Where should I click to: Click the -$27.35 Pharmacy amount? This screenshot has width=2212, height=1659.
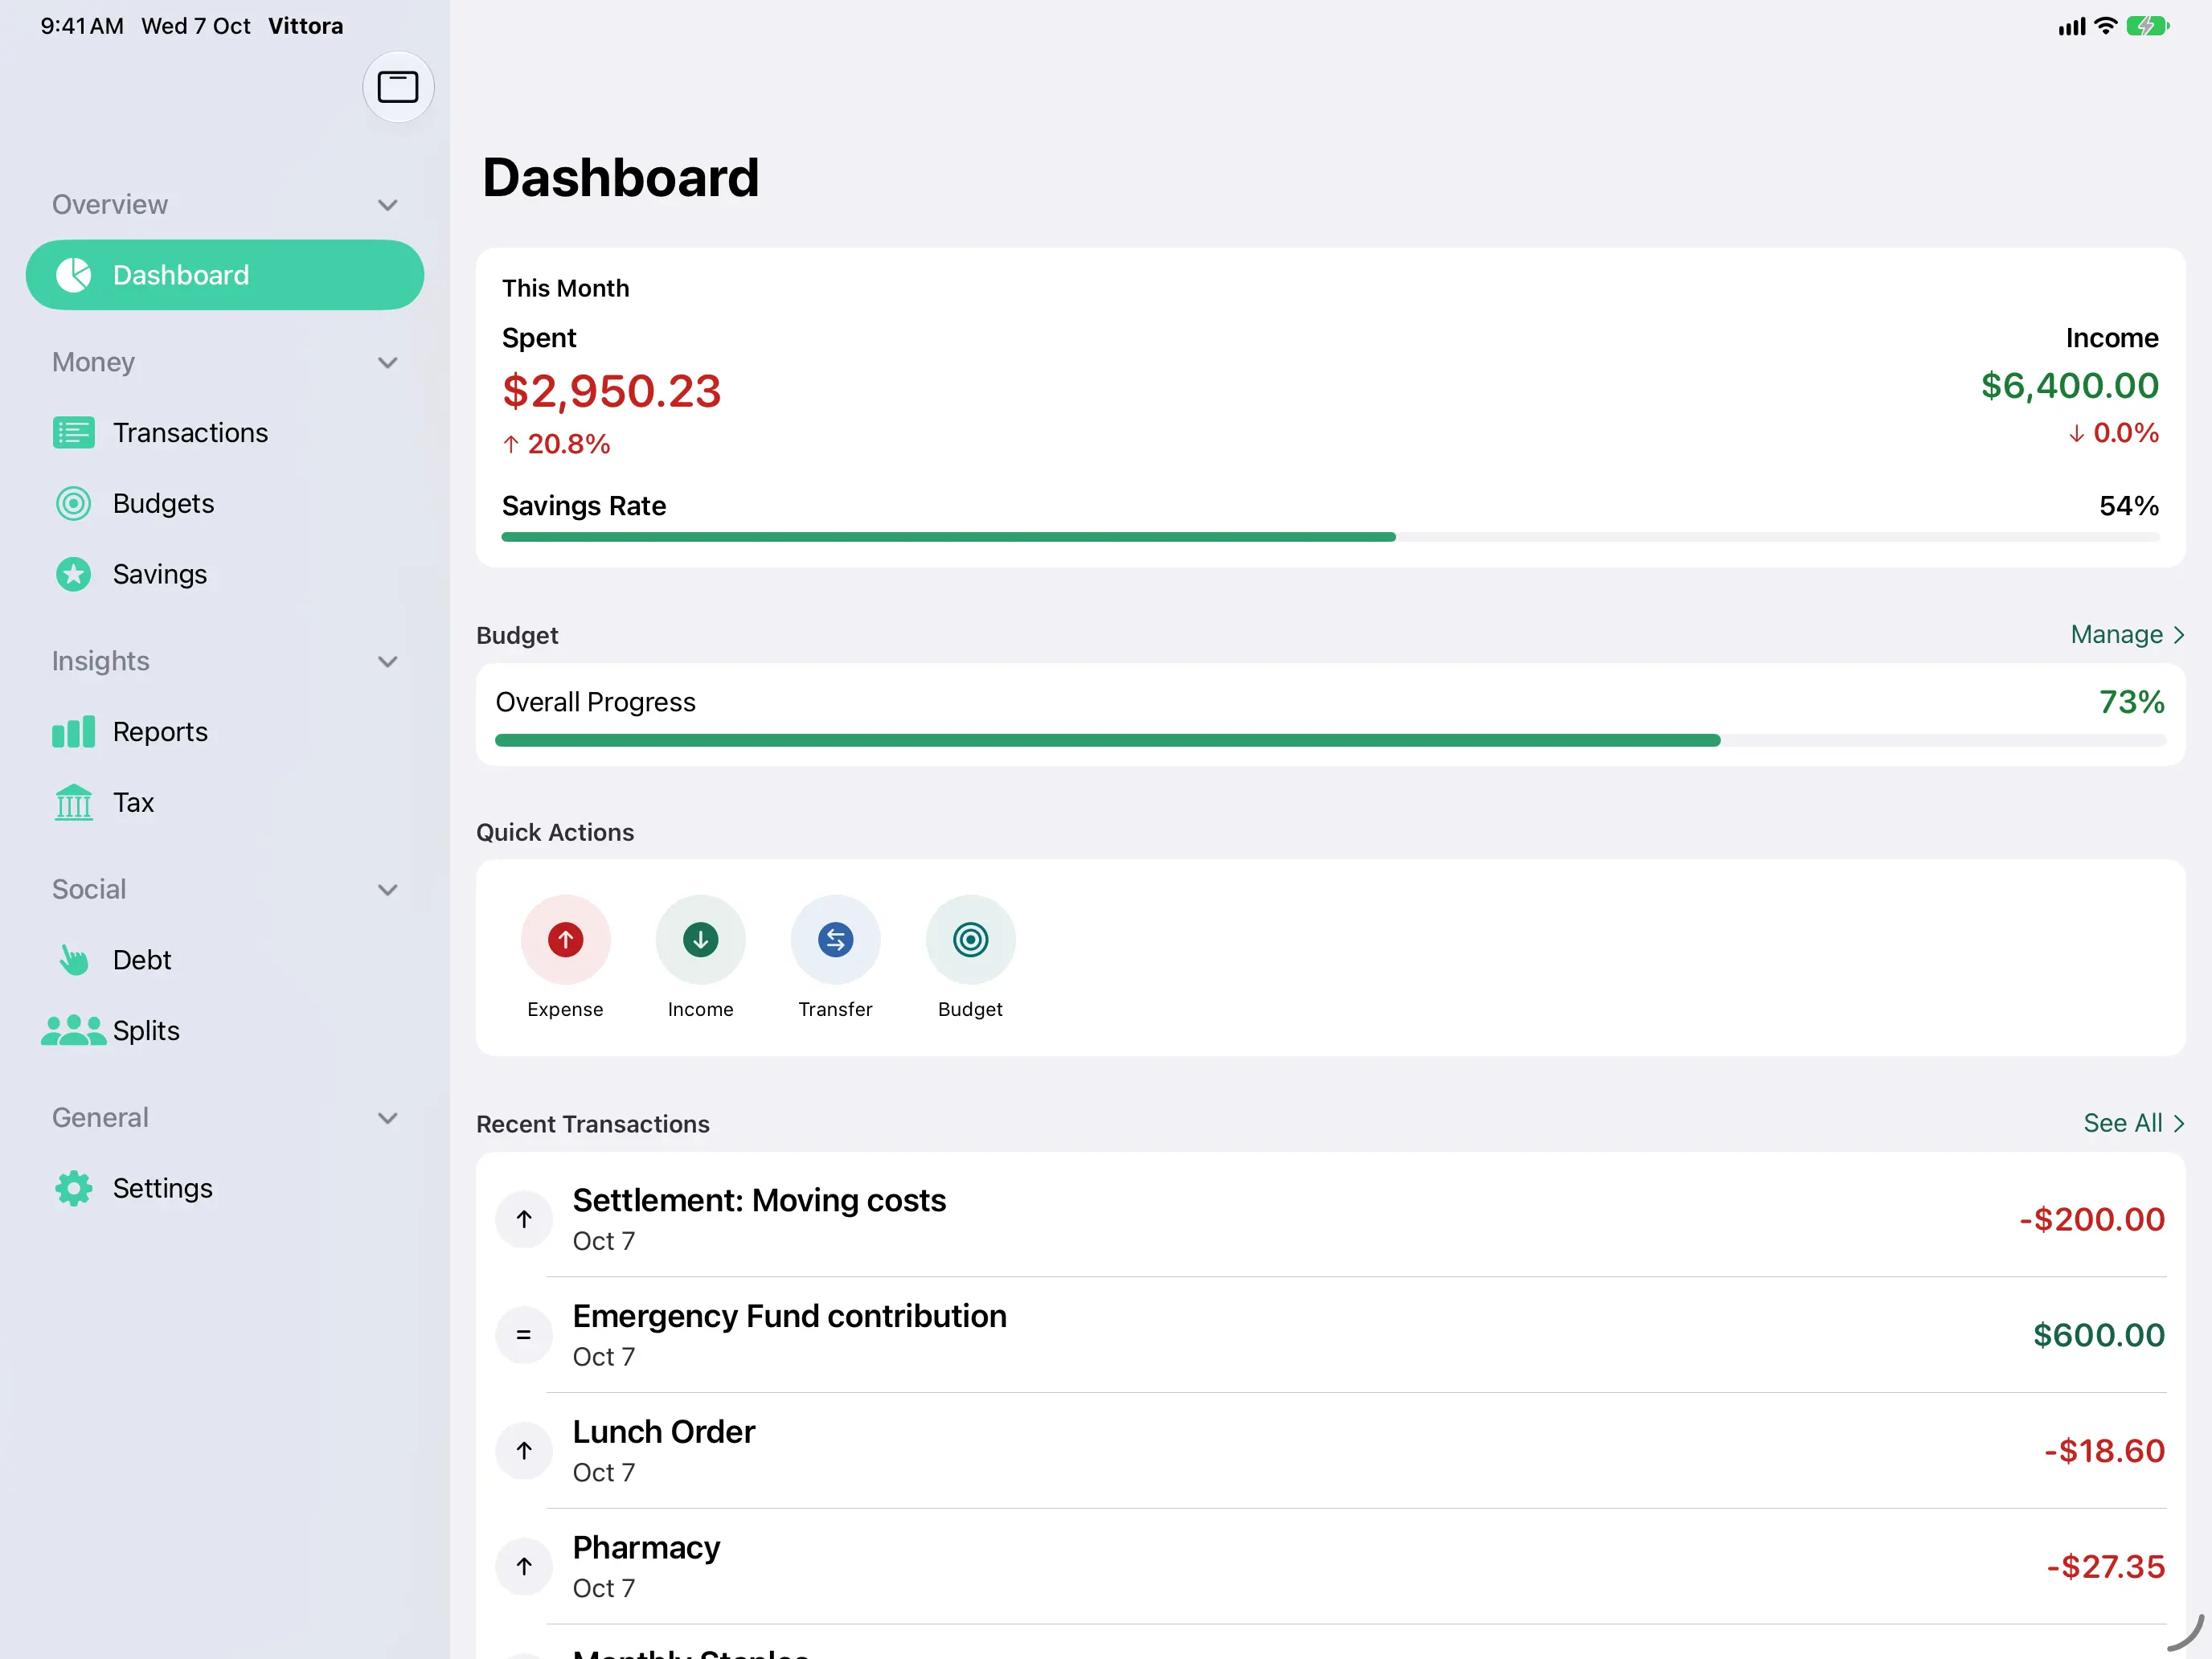(x=2106, y=1567)
